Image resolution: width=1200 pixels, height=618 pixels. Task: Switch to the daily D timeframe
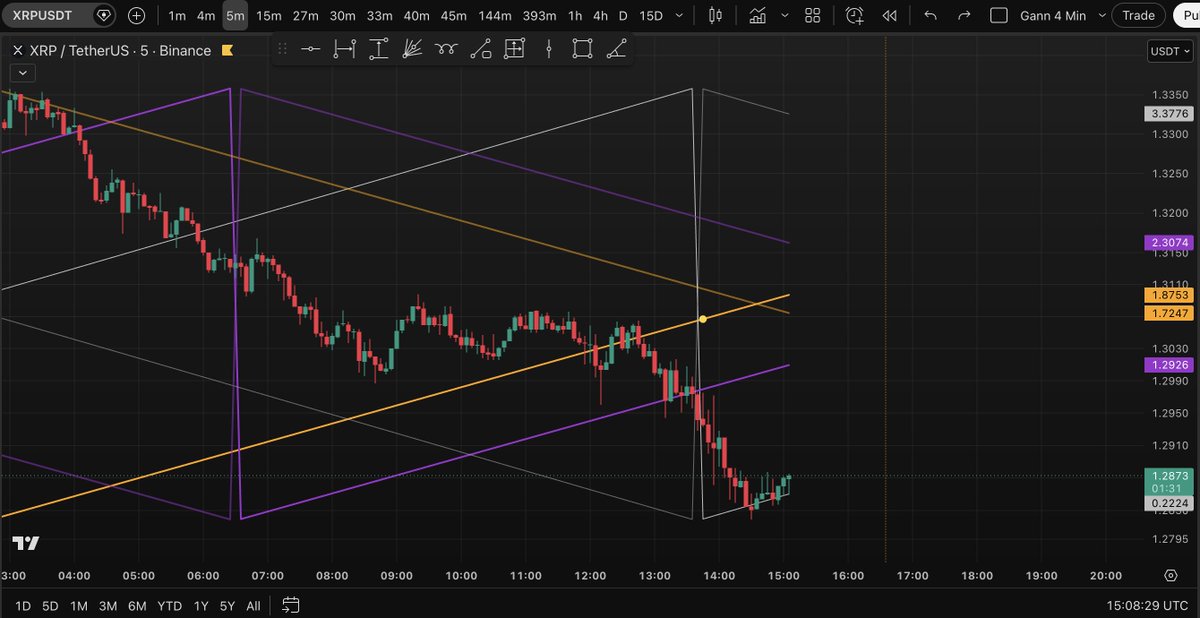pyautogui.click(x=624, y=15)
